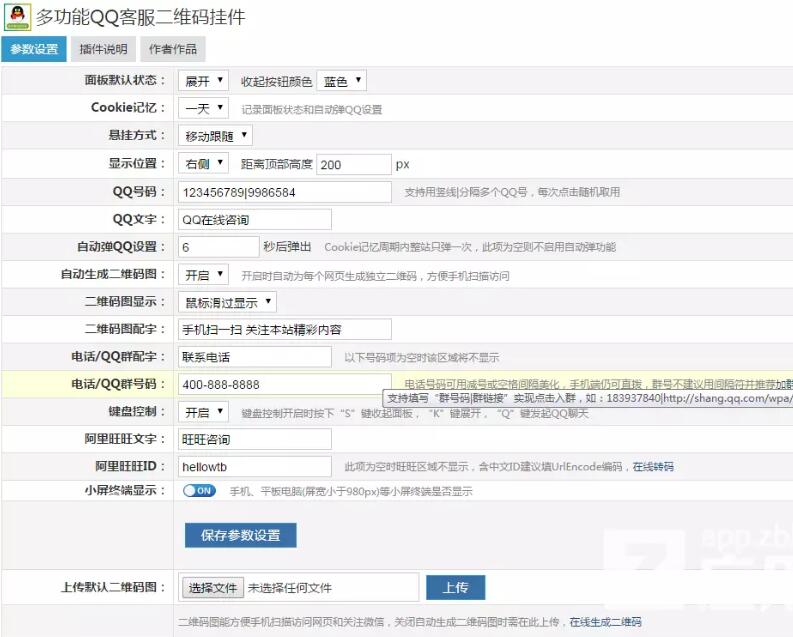Click the 二维码图配字 input field
Image resolution: width=793 pixels, height=637 pixels.
[x=285, y=330]
